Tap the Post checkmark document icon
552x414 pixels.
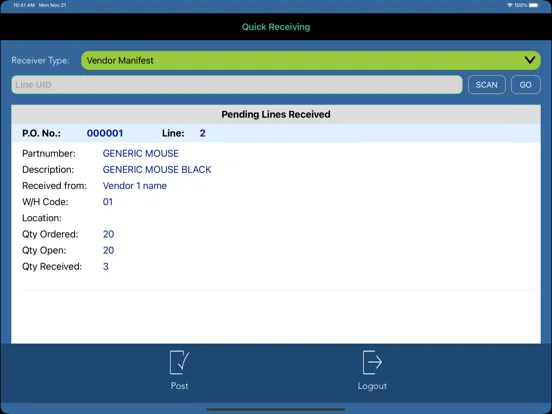coord(179,362)
